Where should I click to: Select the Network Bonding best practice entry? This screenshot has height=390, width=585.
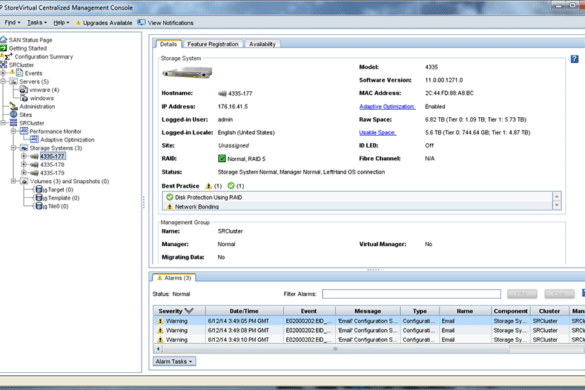point(357,206)
